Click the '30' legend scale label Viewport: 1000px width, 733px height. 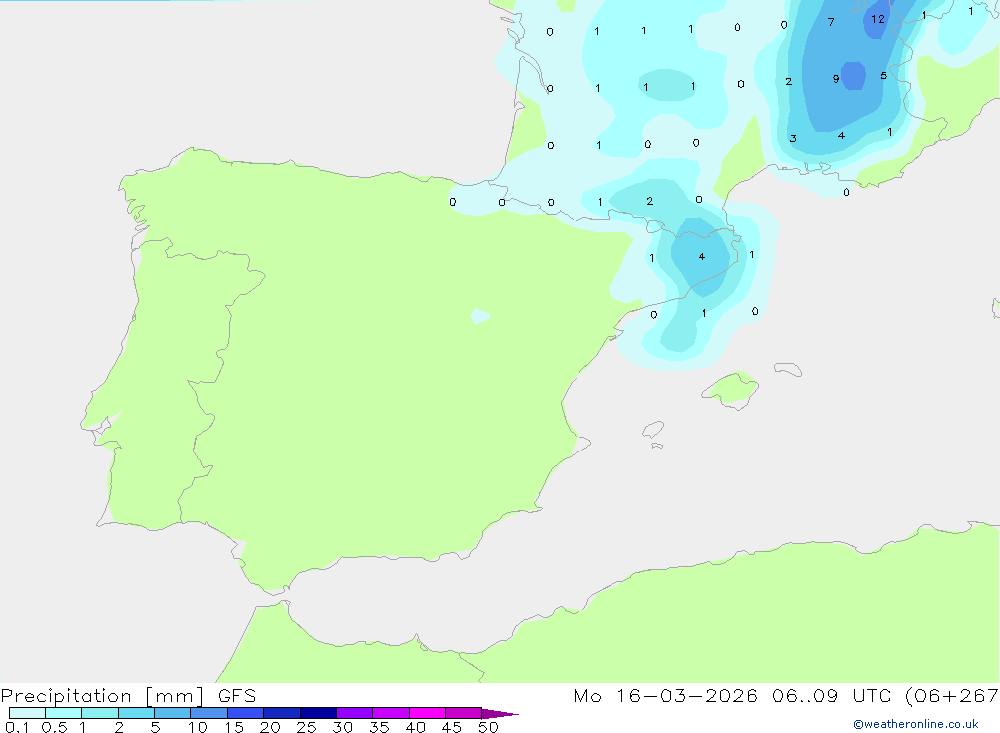(342, 727)
